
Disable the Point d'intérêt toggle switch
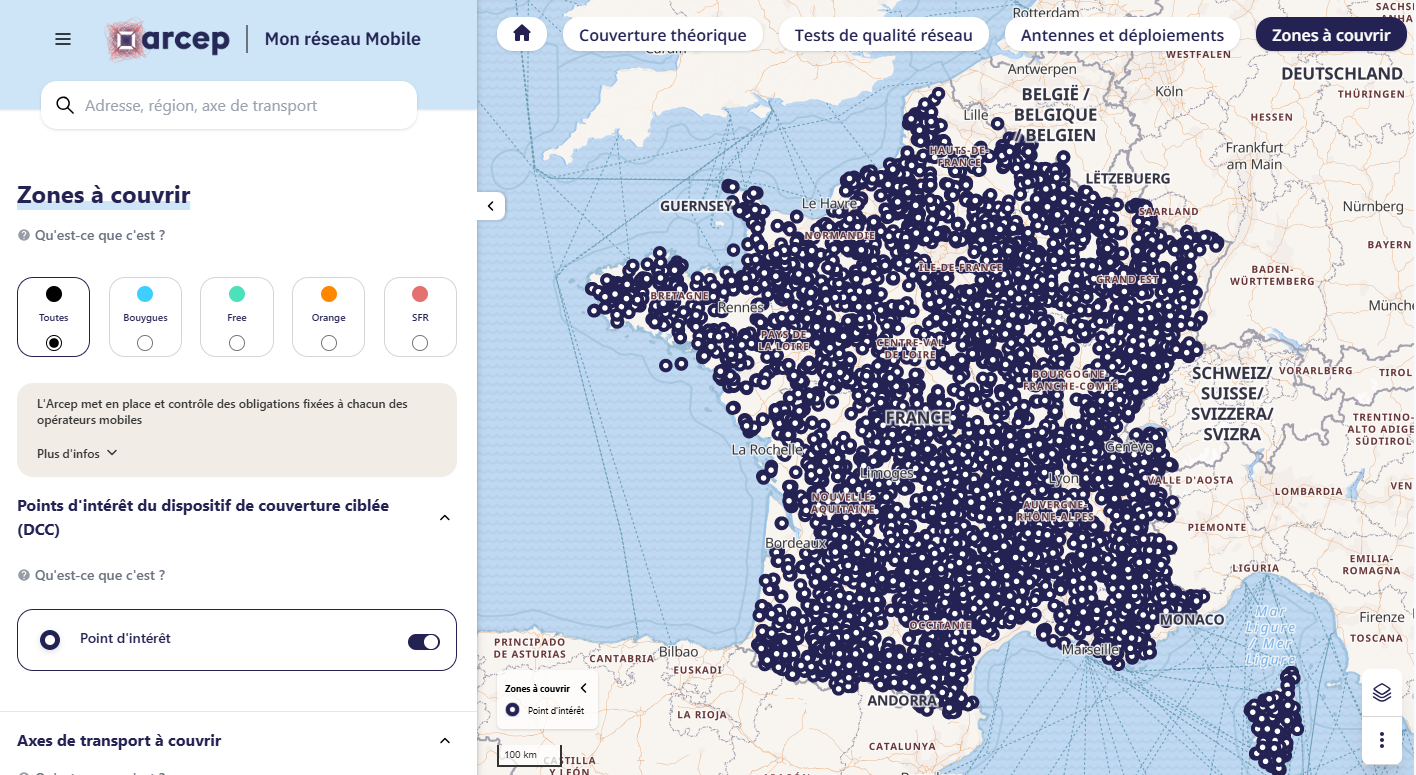pyautogui.click(x=424, y=641)
